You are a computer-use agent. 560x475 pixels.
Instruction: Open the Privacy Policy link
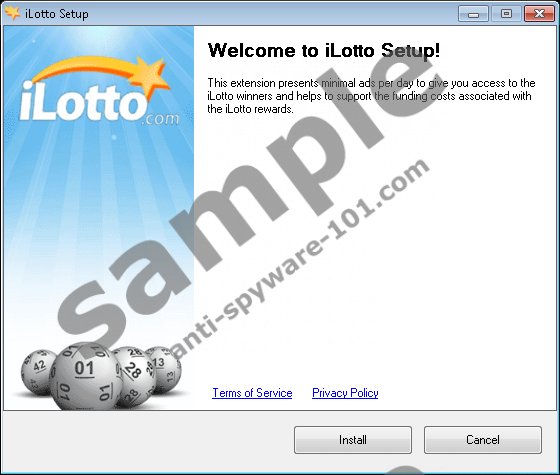pos(345,393)
